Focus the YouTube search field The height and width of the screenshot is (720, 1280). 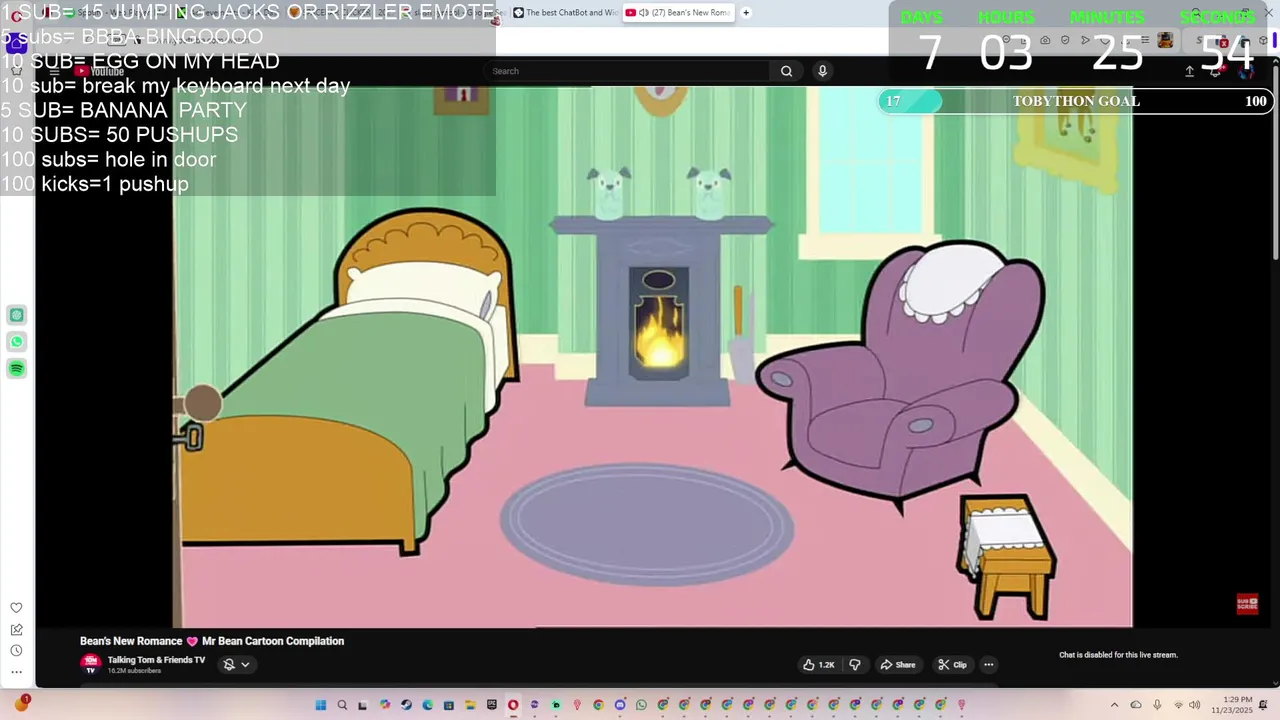[628, 71]
